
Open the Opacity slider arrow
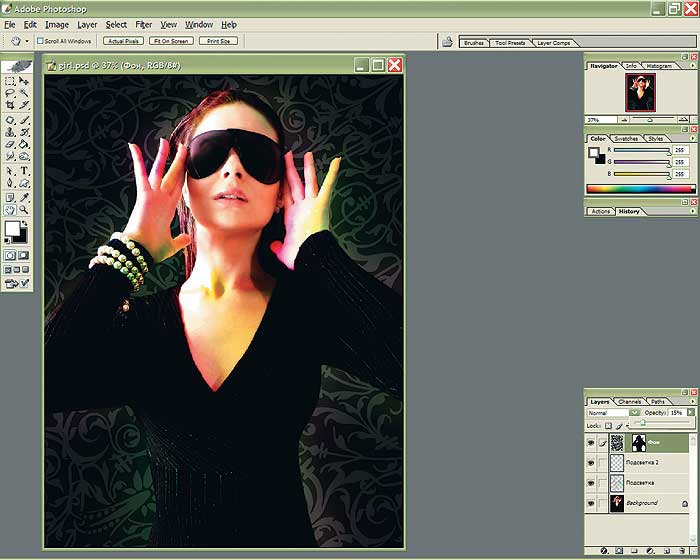click(691, 413)
